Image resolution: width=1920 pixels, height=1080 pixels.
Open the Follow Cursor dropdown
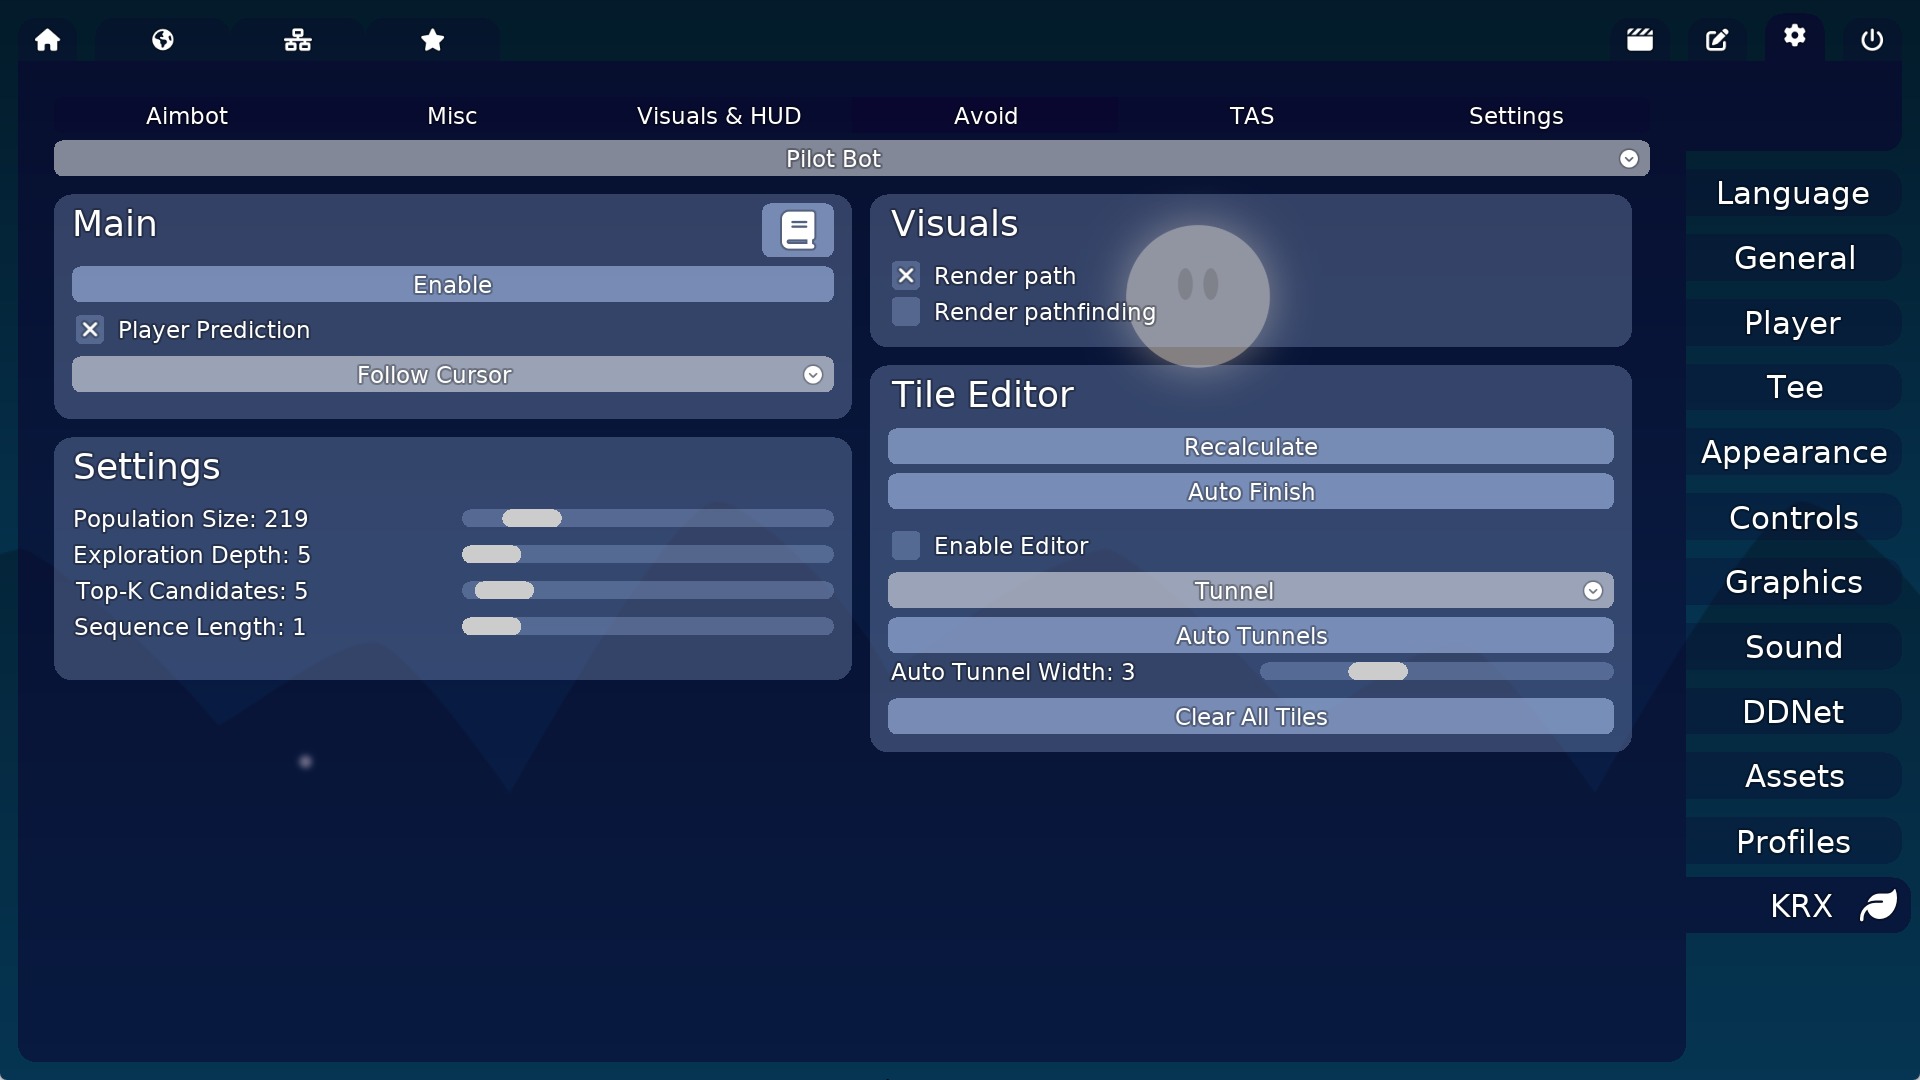(452, 375)
